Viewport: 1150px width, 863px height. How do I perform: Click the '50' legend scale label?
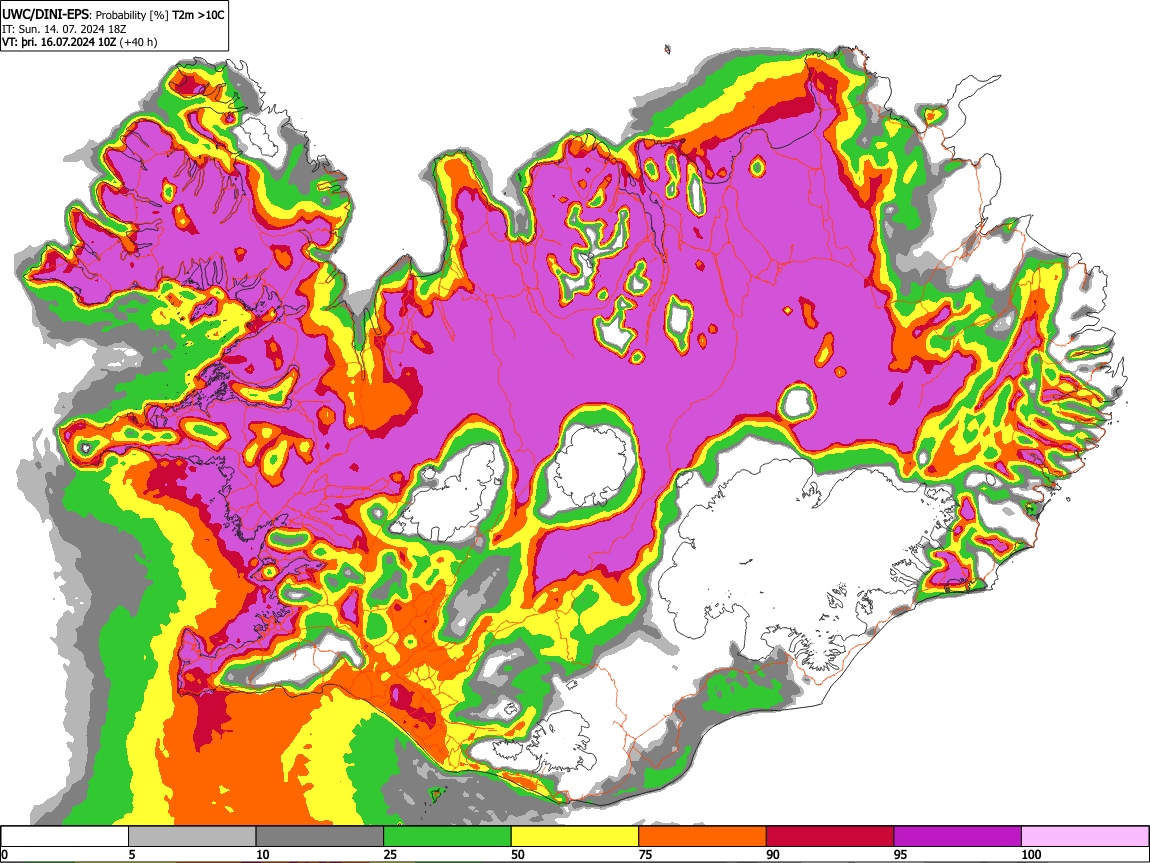[518, 854]
